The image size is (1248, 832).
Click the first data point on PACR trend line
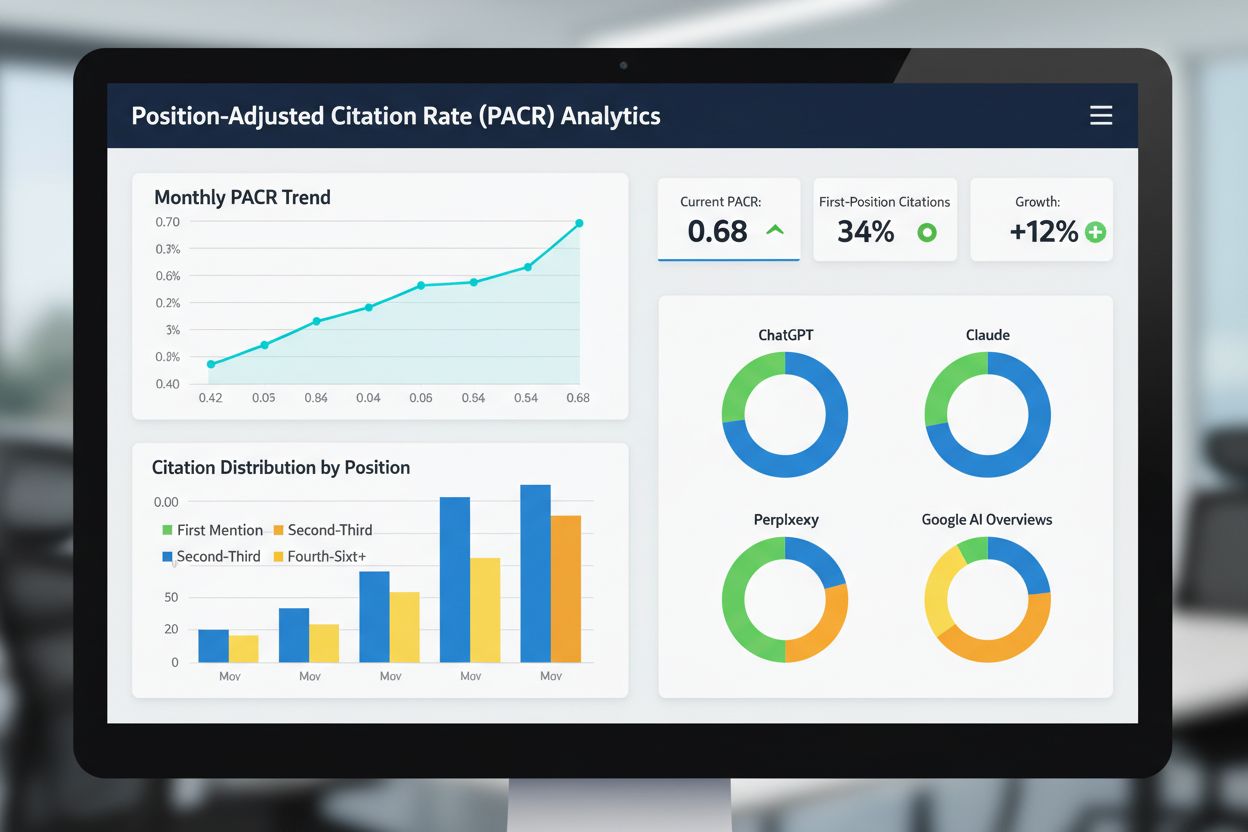(211, 364)
